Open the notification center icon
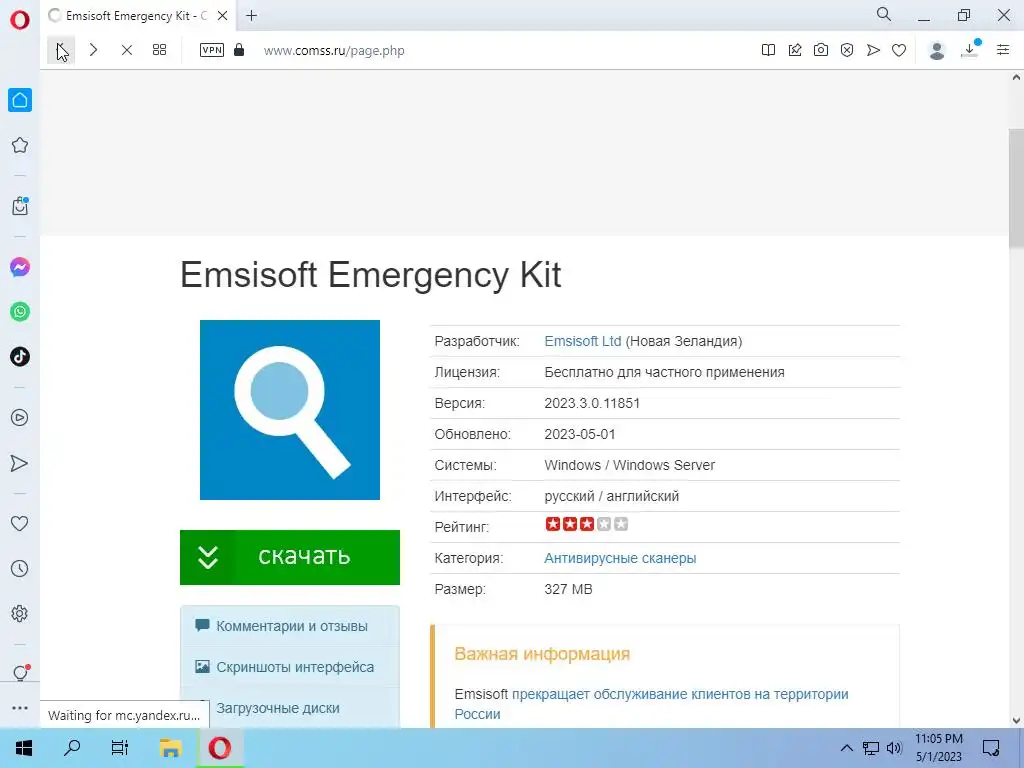This screenshot has width=1024, height=768. [x=991, y=748]
